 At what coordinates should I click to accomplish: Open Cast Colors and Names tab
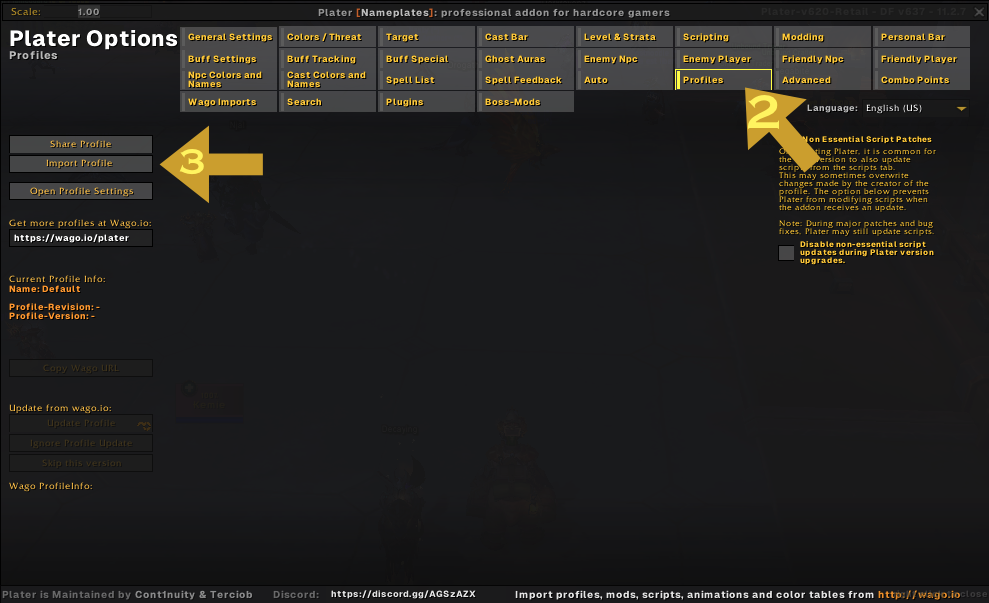coord(328,79)
